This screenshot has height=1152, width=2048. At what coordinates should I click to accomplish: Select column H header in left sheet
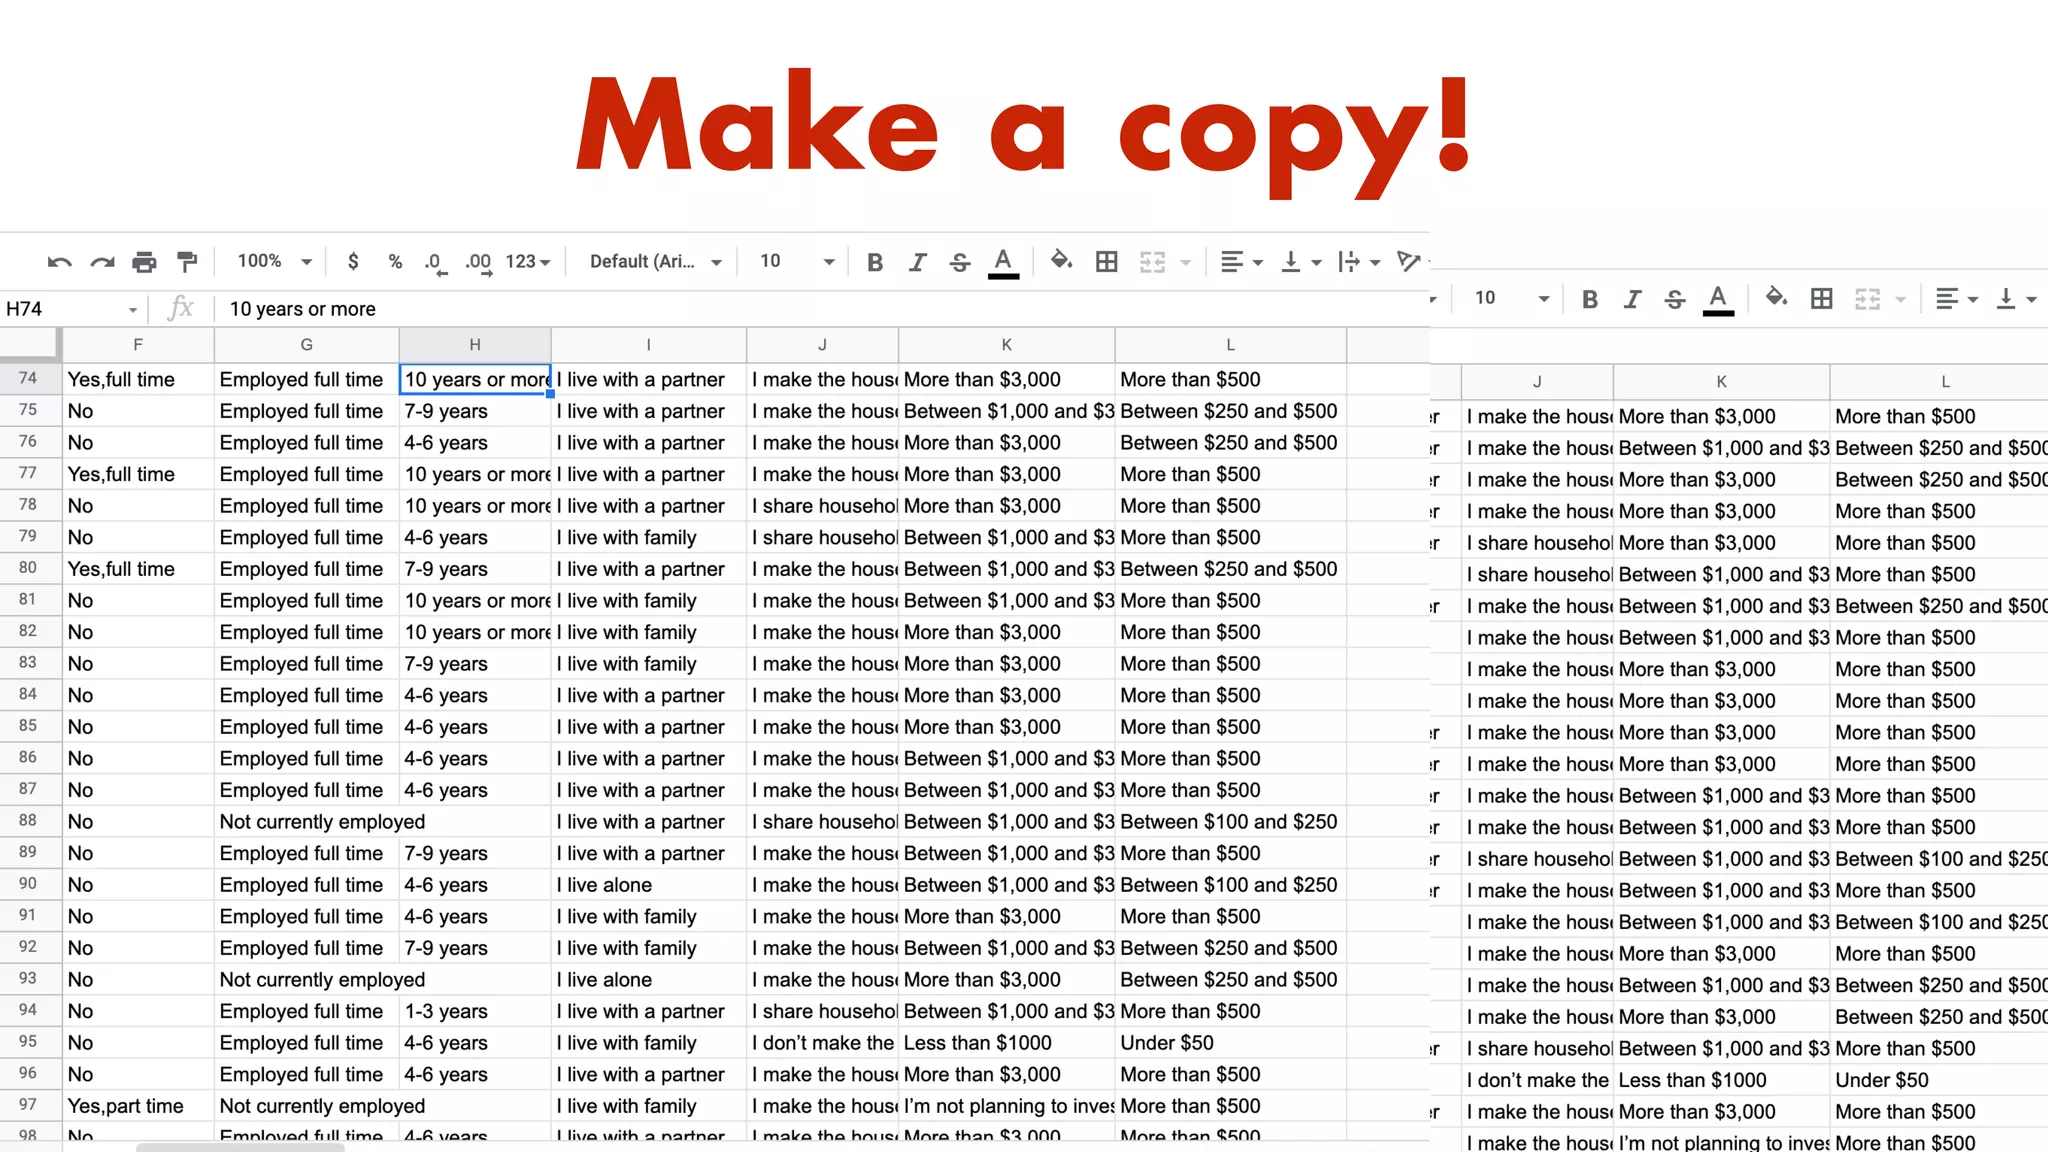(x=475, y=345)
